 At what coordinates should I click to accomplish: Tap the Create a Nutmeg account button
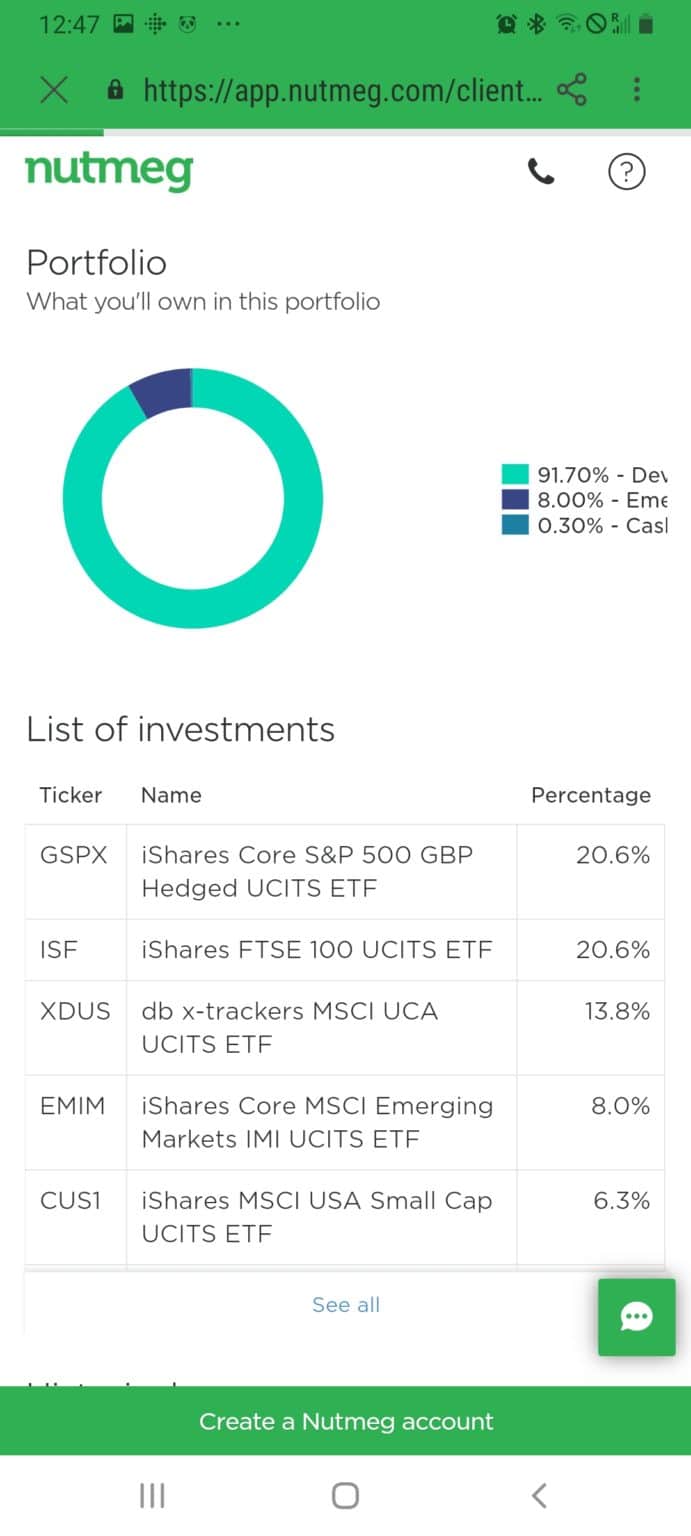(x=345, y=1420)
